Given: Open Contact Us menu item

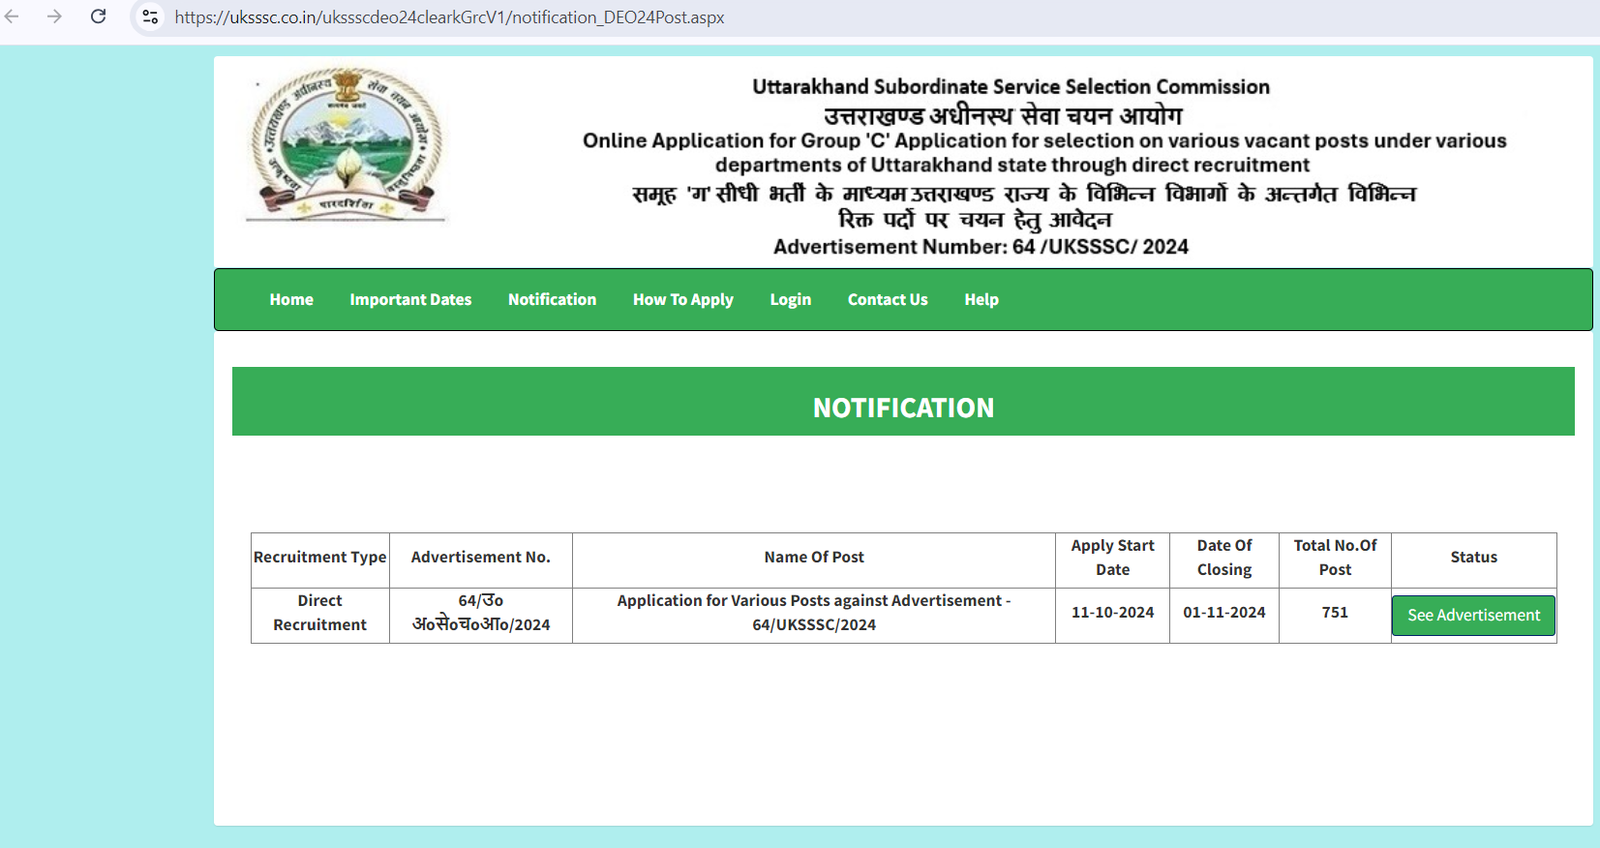Looking at the screenshot, I should (888, 299).
